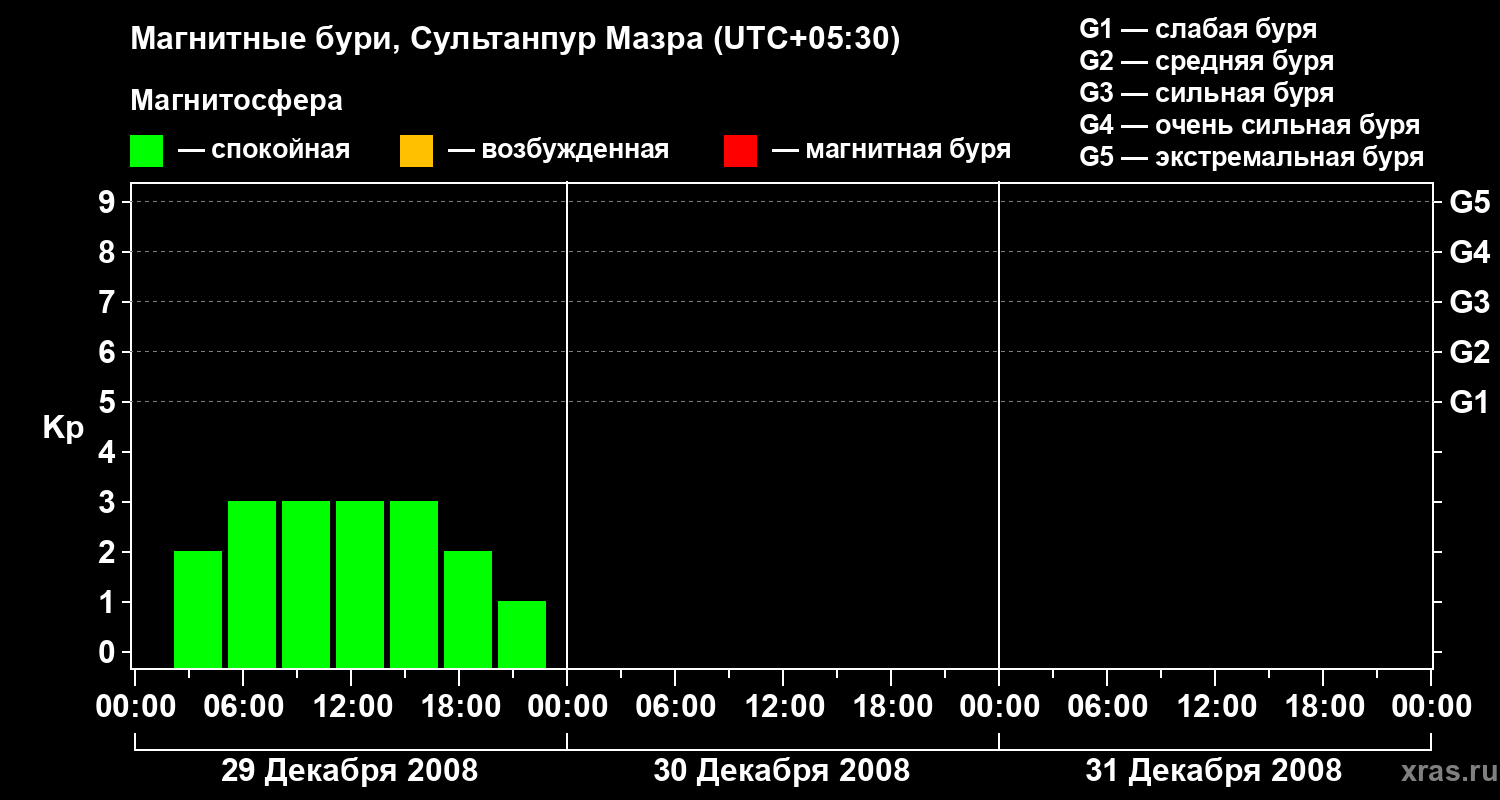This screenshot has width=1500, height=800.
Task: Click the red 'магнитная буря' legend swatch
Action: click(740, 151)
